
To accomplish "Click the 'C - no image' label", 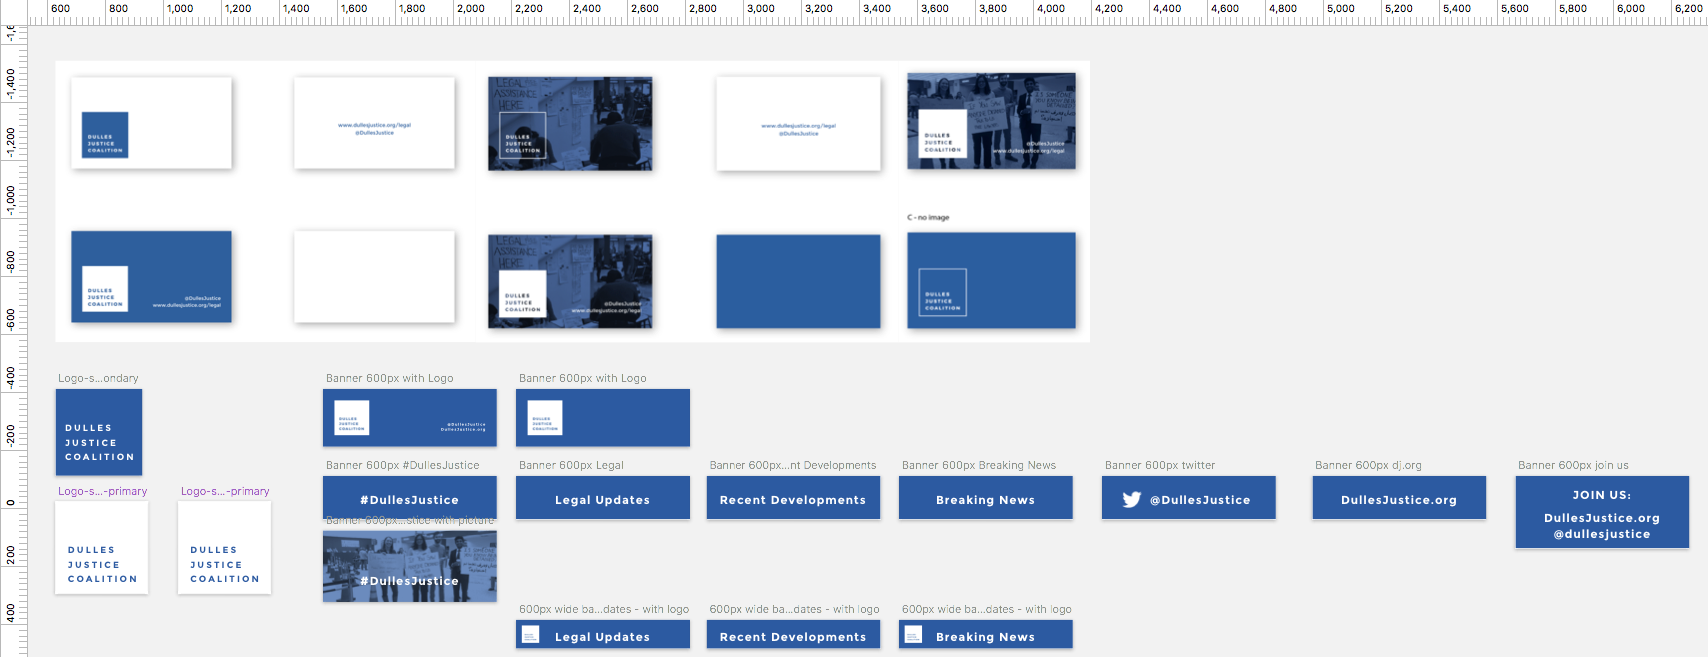I will 928,217.
